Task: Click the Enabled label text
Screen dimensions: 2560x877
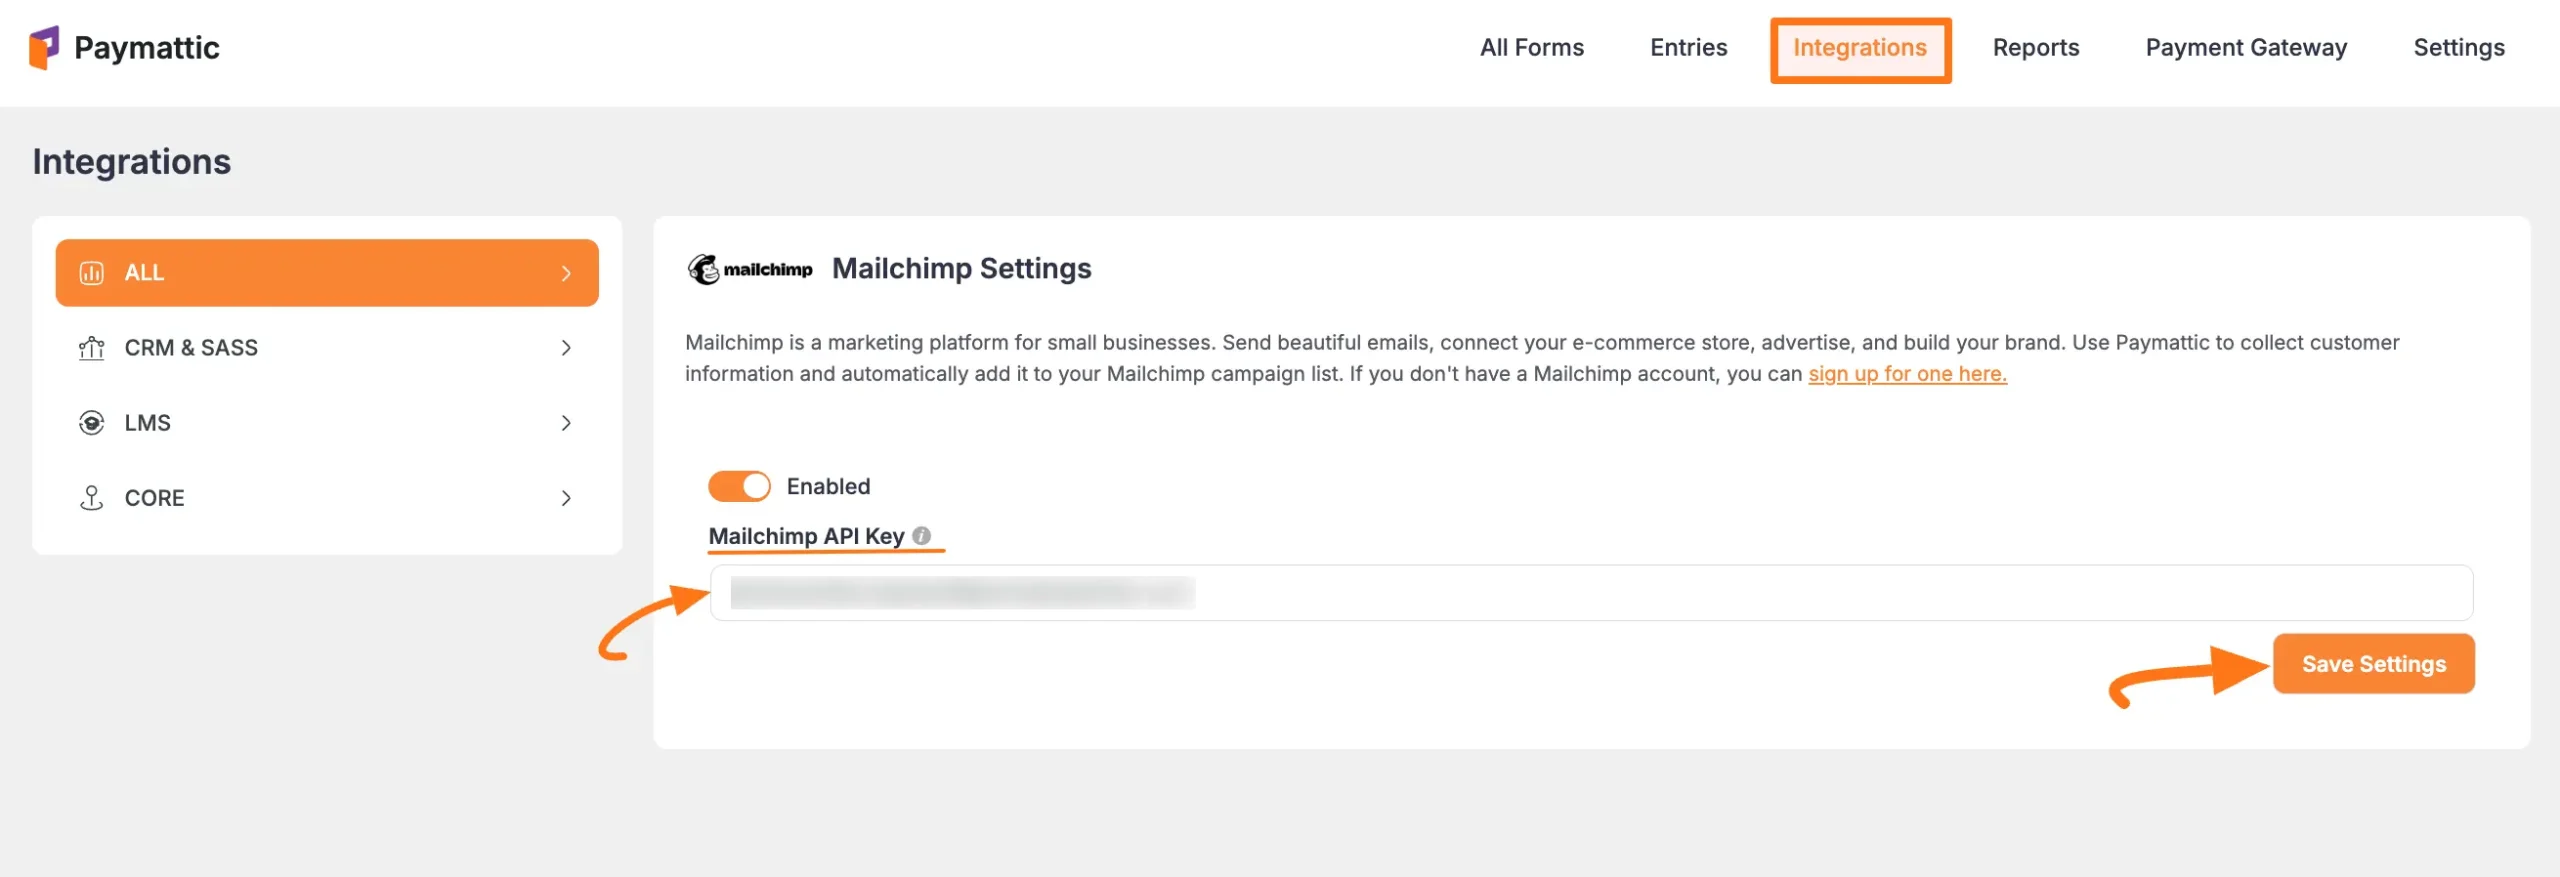Action: point(828,486)
